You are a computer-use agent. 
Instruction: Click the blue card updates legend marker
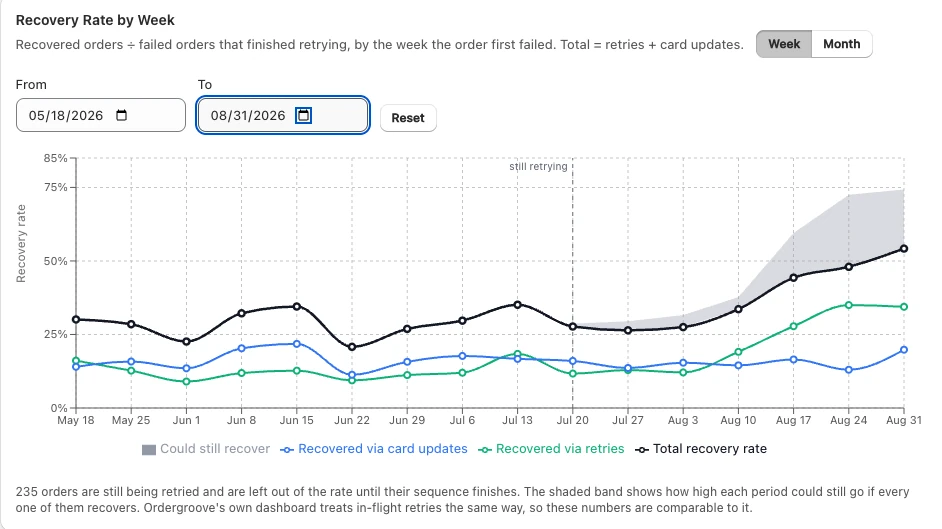coord(287,450)
